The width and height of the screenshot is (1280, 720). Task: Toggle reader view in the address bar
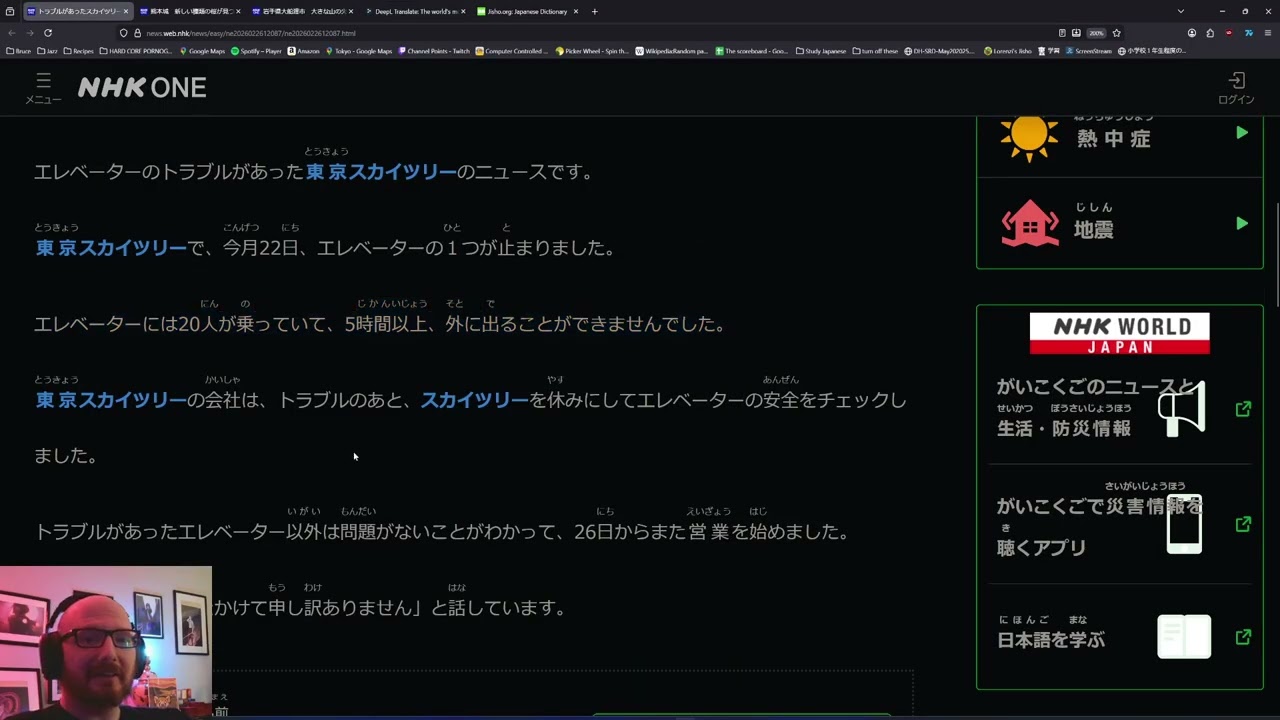coord(1062,33)
